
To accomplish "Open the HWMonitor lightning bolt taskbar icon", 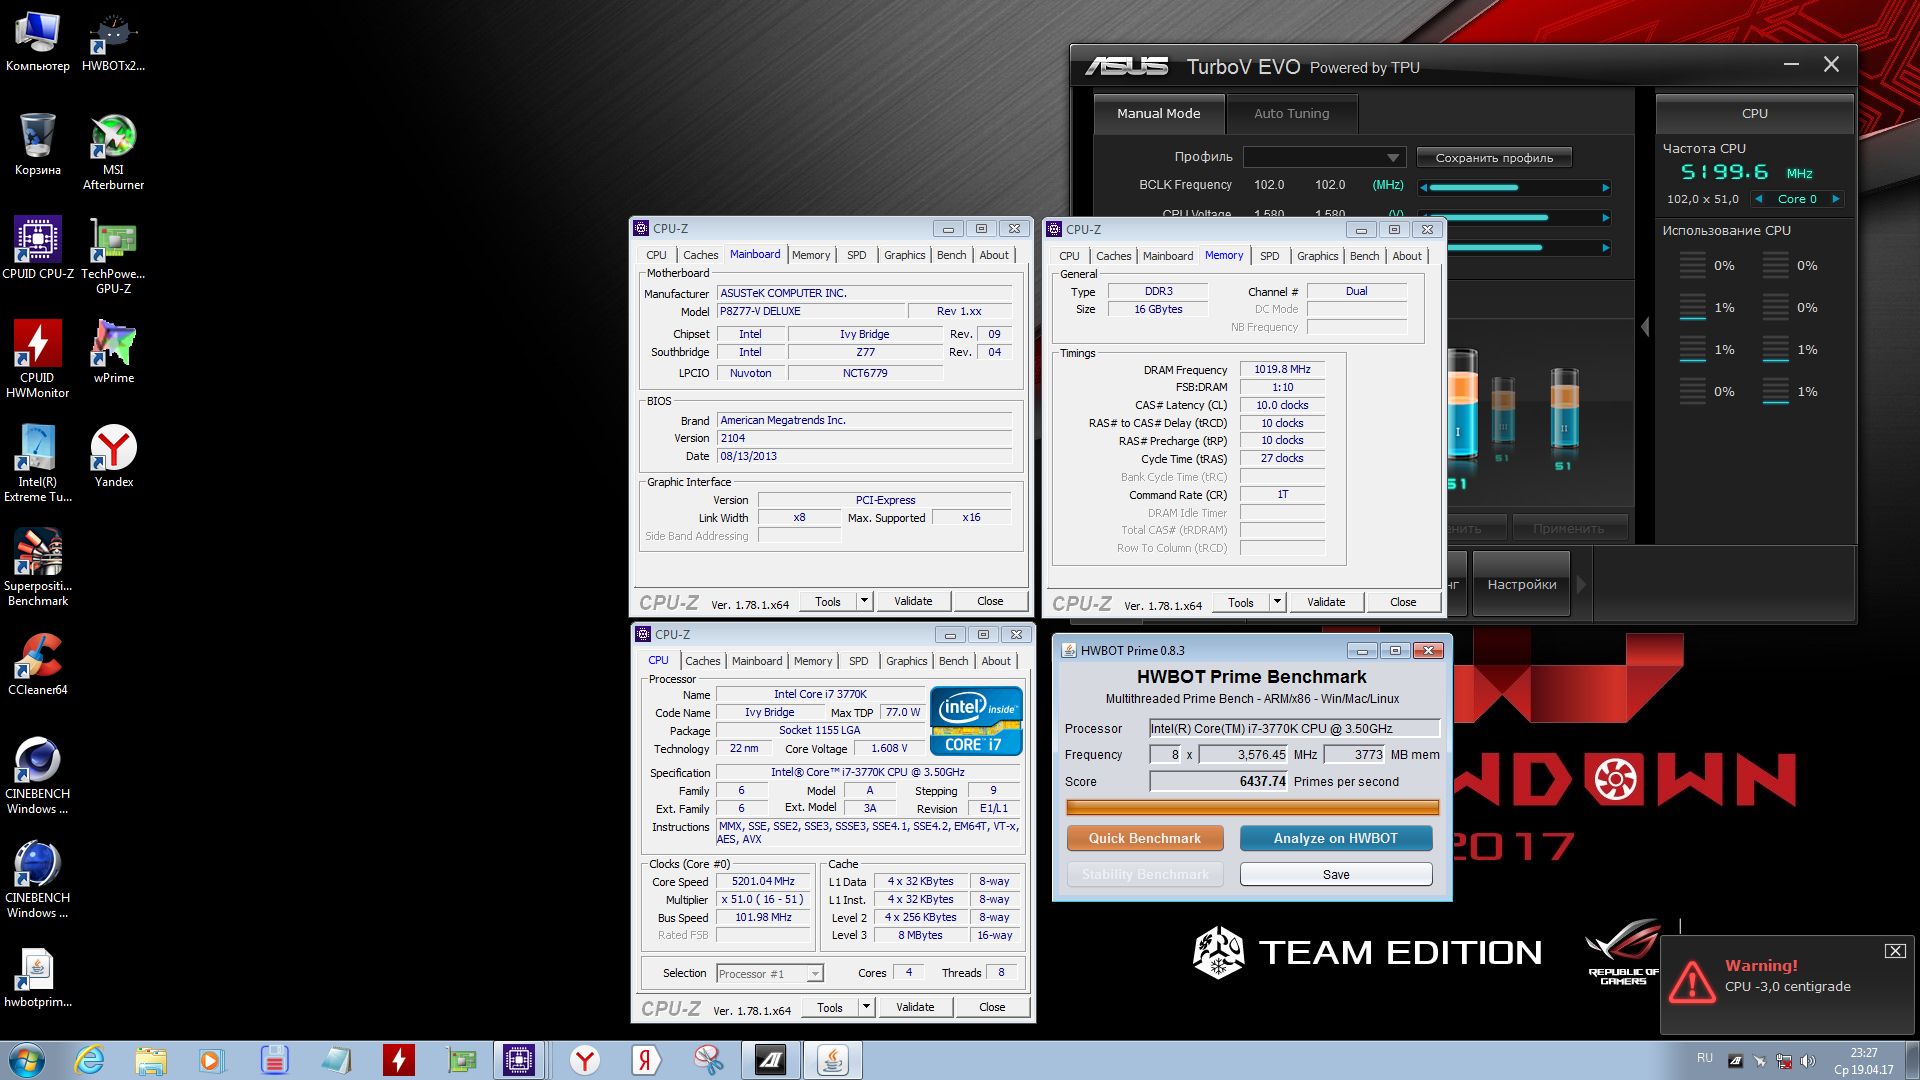I will [398, 1060].
